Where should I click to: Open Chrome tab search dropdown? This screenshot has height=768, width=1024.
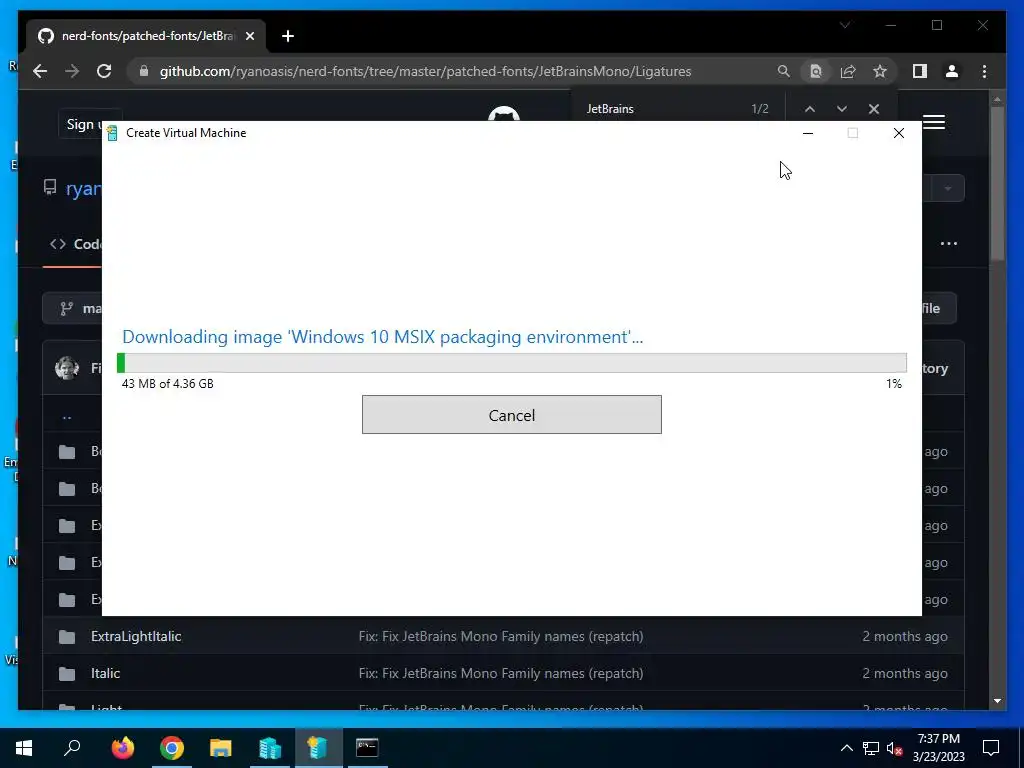click(x=844, y=25)
